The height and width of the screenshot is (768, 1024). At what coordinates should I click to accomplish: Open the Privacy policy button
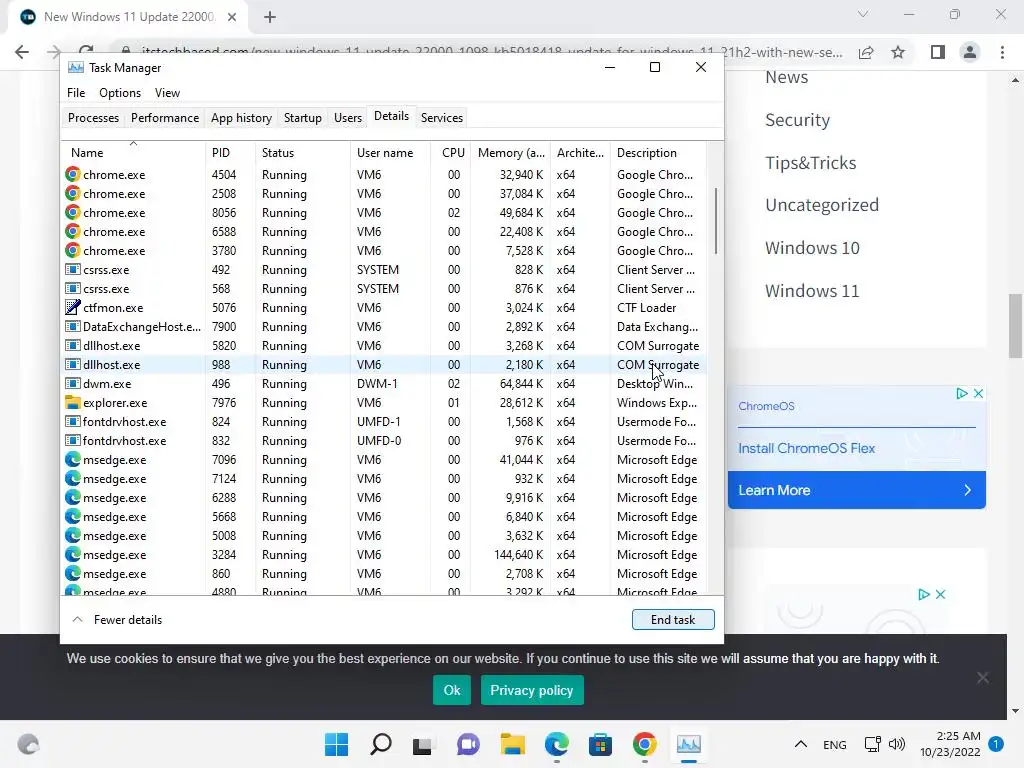(532, 690)
